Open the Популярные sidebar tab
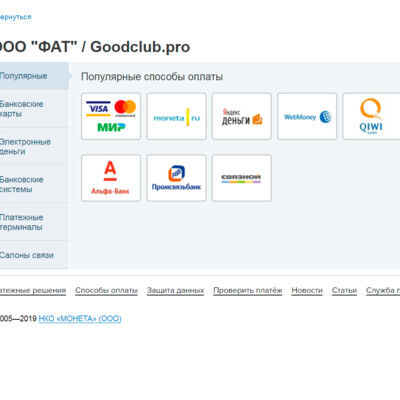The image size is (400, 400). (34, 76)
